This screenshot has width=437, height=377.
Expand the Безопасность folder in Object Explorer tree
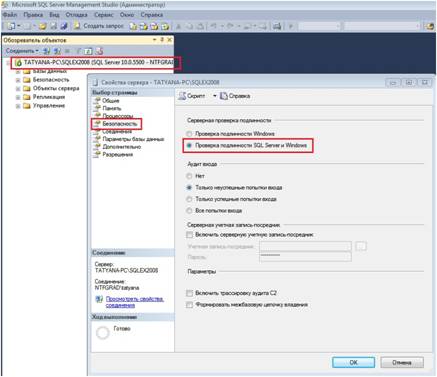(18, 80)
